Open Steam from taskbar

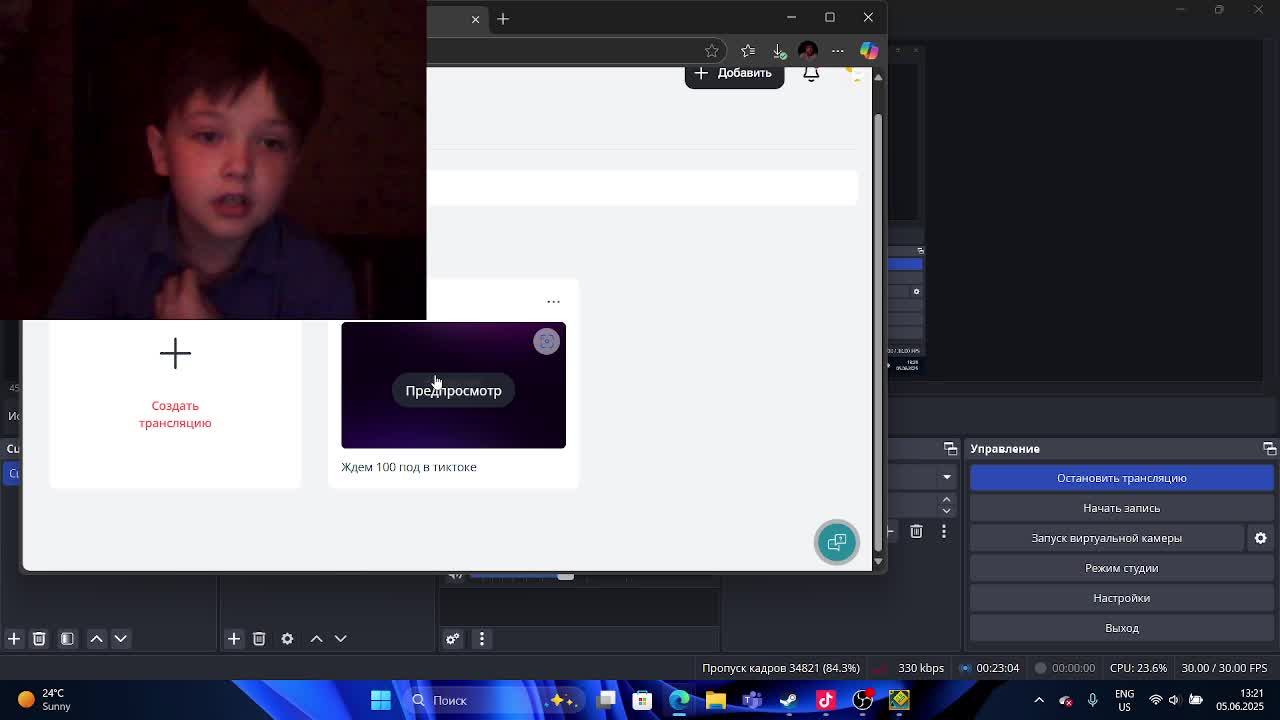pos(789,700)
